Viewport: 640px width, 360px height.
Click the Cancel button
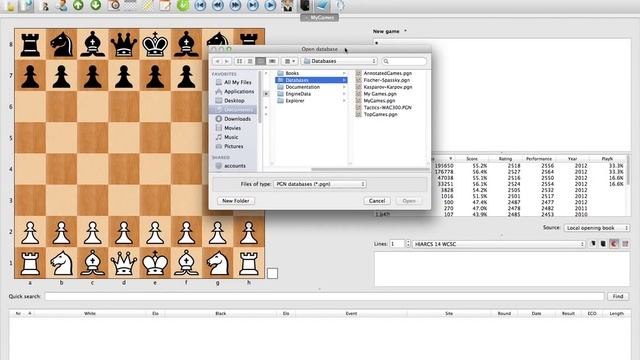tap(377, 201)
